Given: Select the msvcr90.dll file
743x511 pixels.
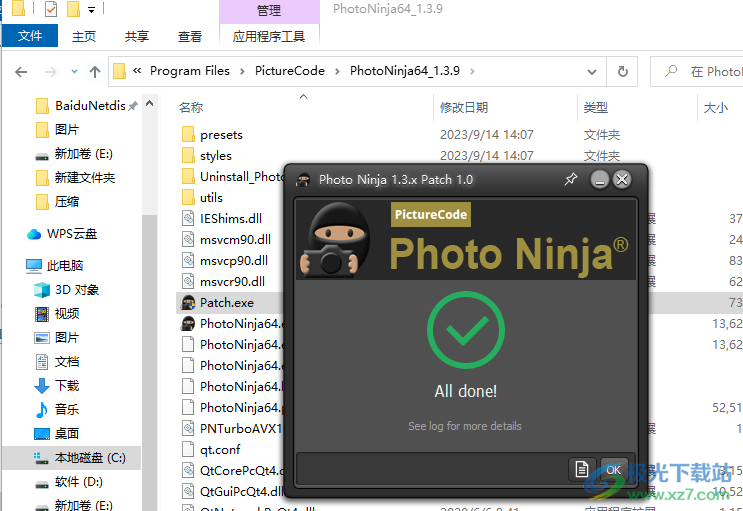Looking at the screenshot, I should pos(232,282).
